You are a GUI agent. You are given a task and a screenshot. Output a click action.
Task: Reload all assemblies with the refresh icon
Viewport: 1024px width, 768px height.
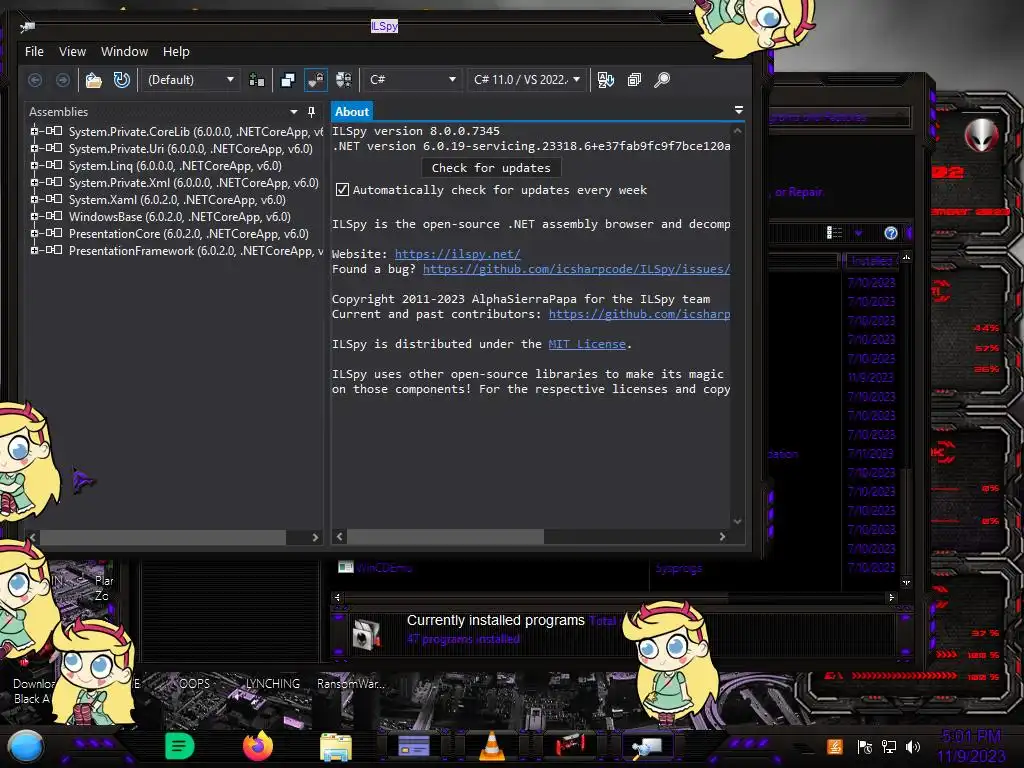point(121,80)
